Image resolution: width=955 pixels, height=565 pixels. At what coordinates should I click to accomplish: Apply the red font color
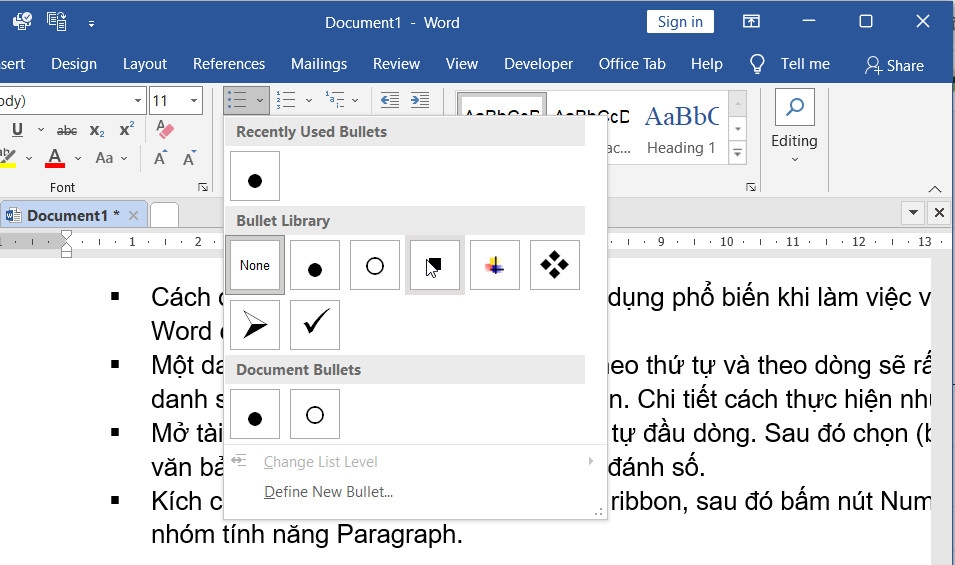click(55, 158)
